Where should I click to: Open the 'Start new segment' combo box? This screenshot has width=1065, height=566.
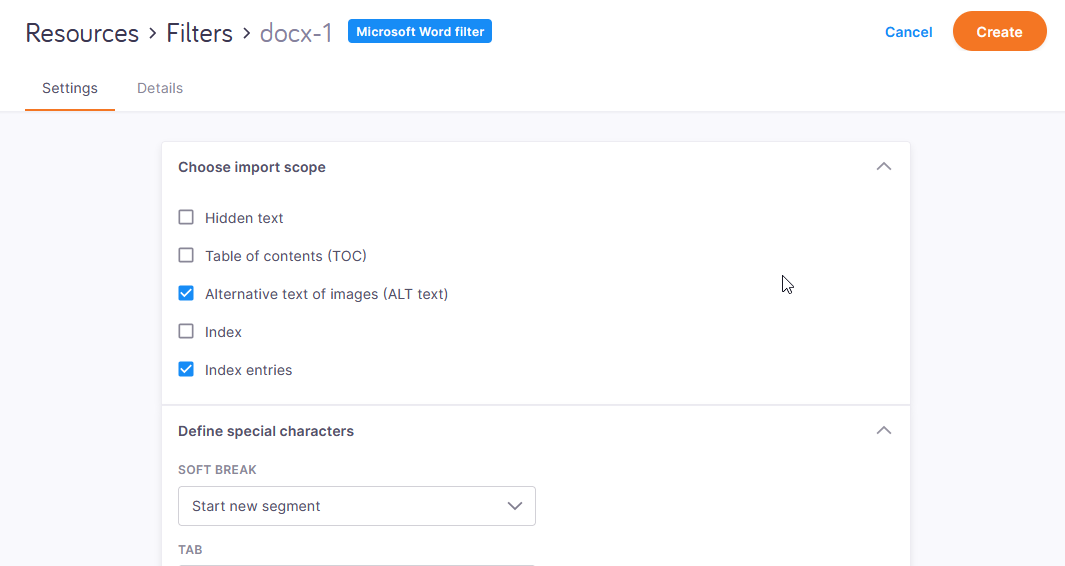(356, 506)
